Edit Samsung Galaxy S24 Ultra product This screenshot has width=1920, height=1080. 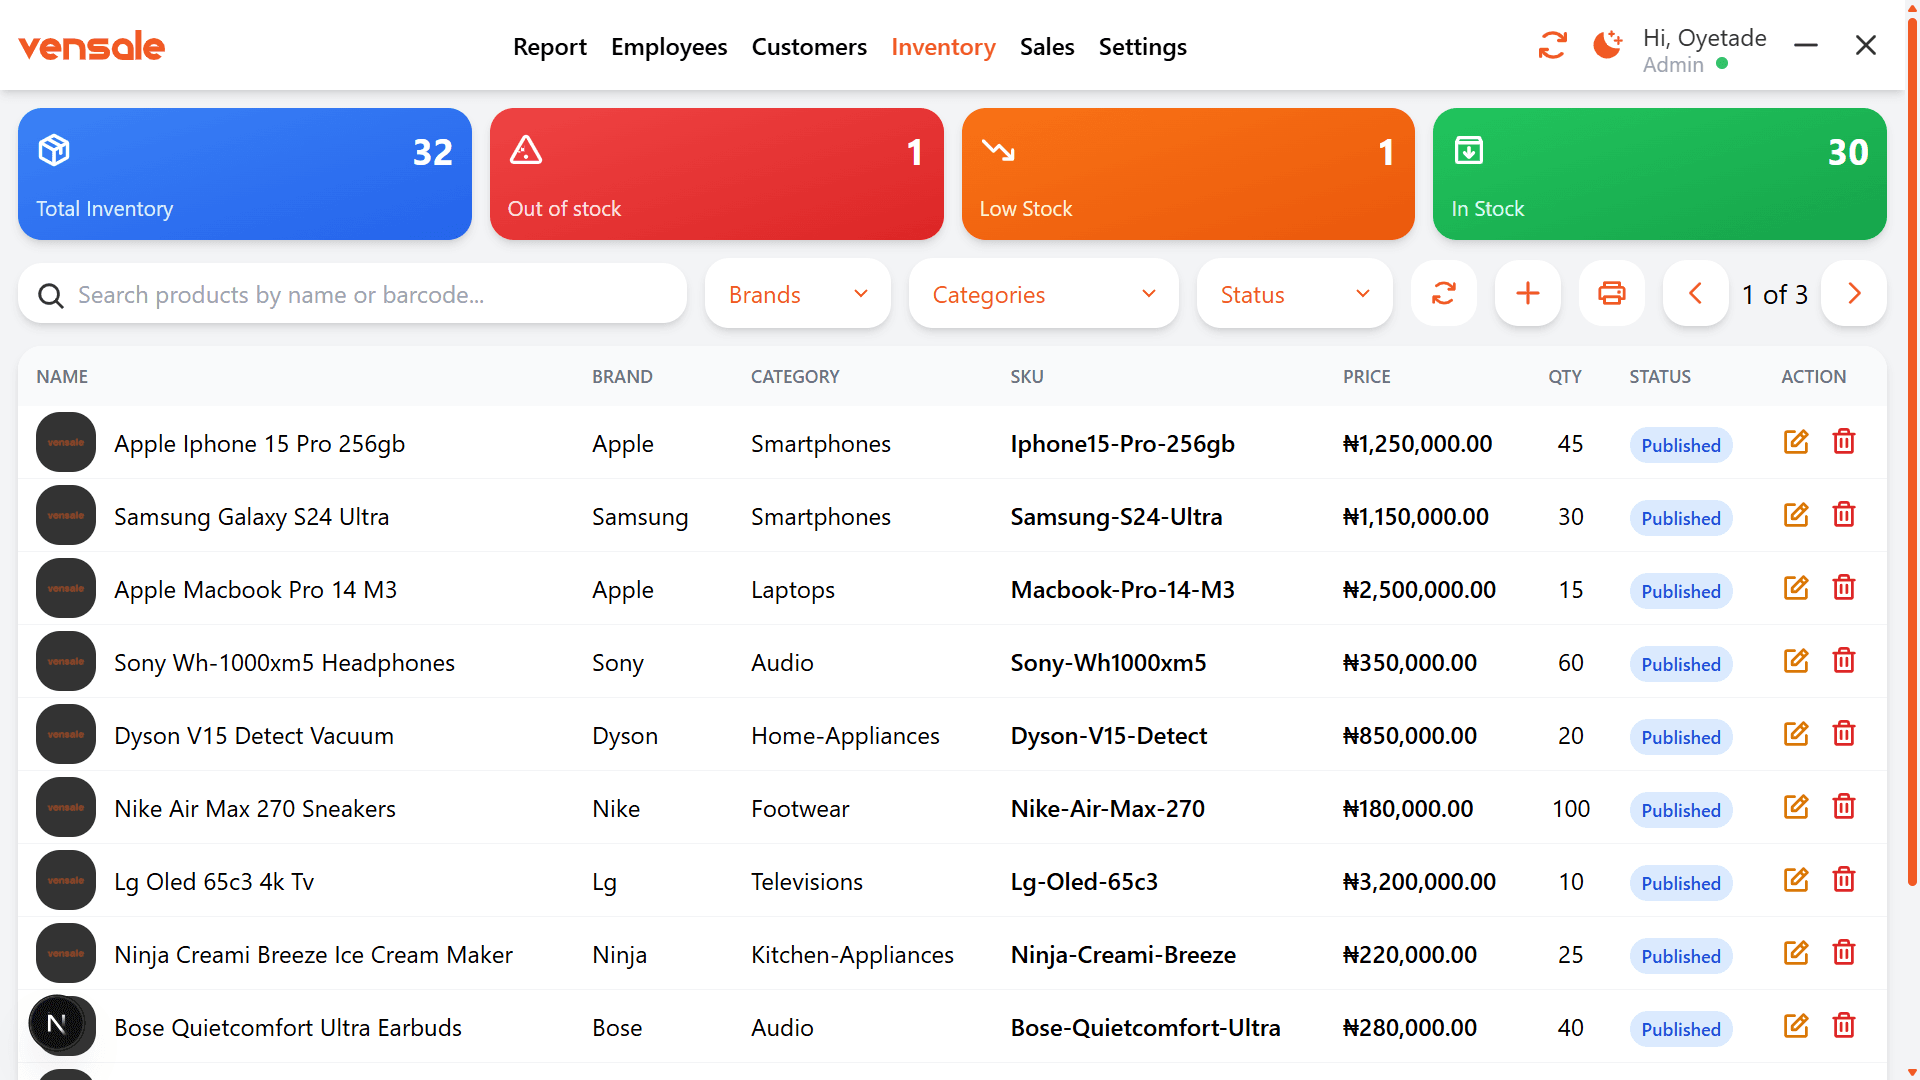[1796, 515]
